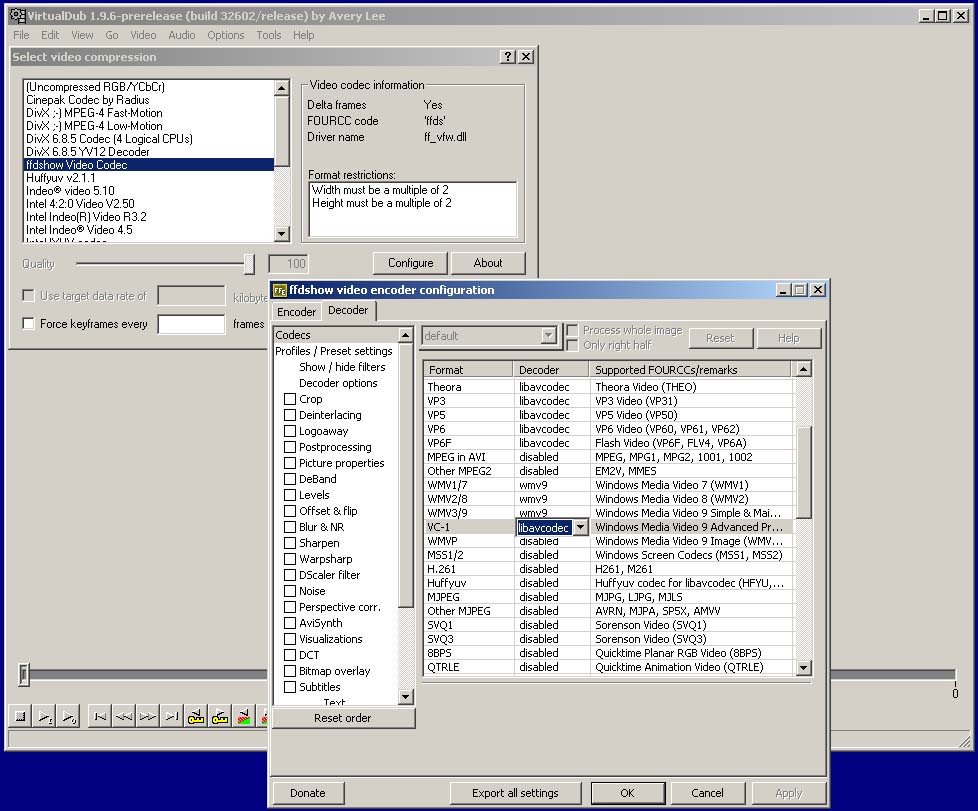Image resolution: width=978 pixels, height=811 pixels.
Task: Click the Stop playback button
Action: [x=21, y=716]
